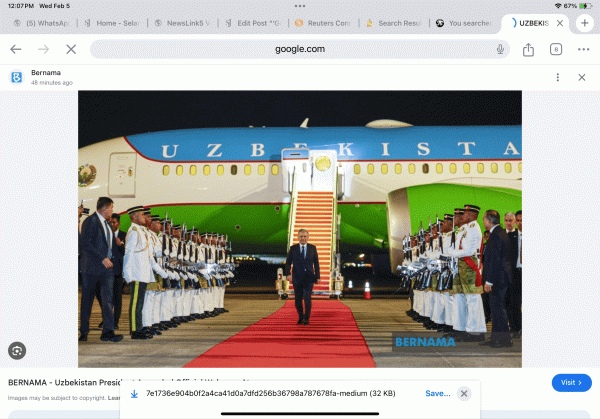
Task: Tap the Google Lens icon on image
Action: (x=17, y=350)
